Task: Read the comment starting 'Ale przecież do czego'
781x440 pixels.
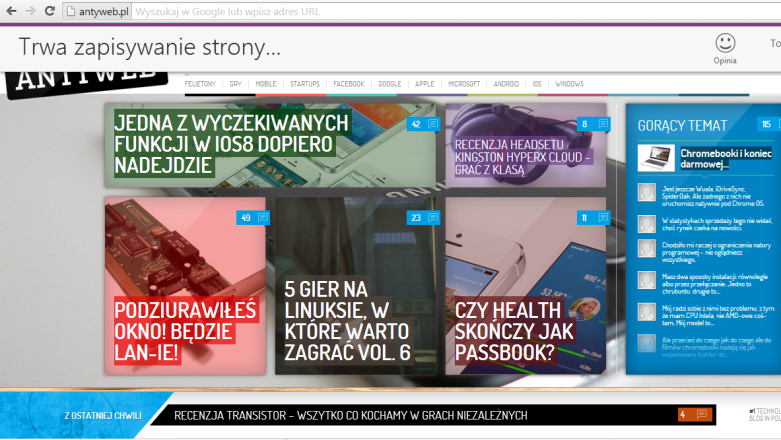Action: [716, 347]
